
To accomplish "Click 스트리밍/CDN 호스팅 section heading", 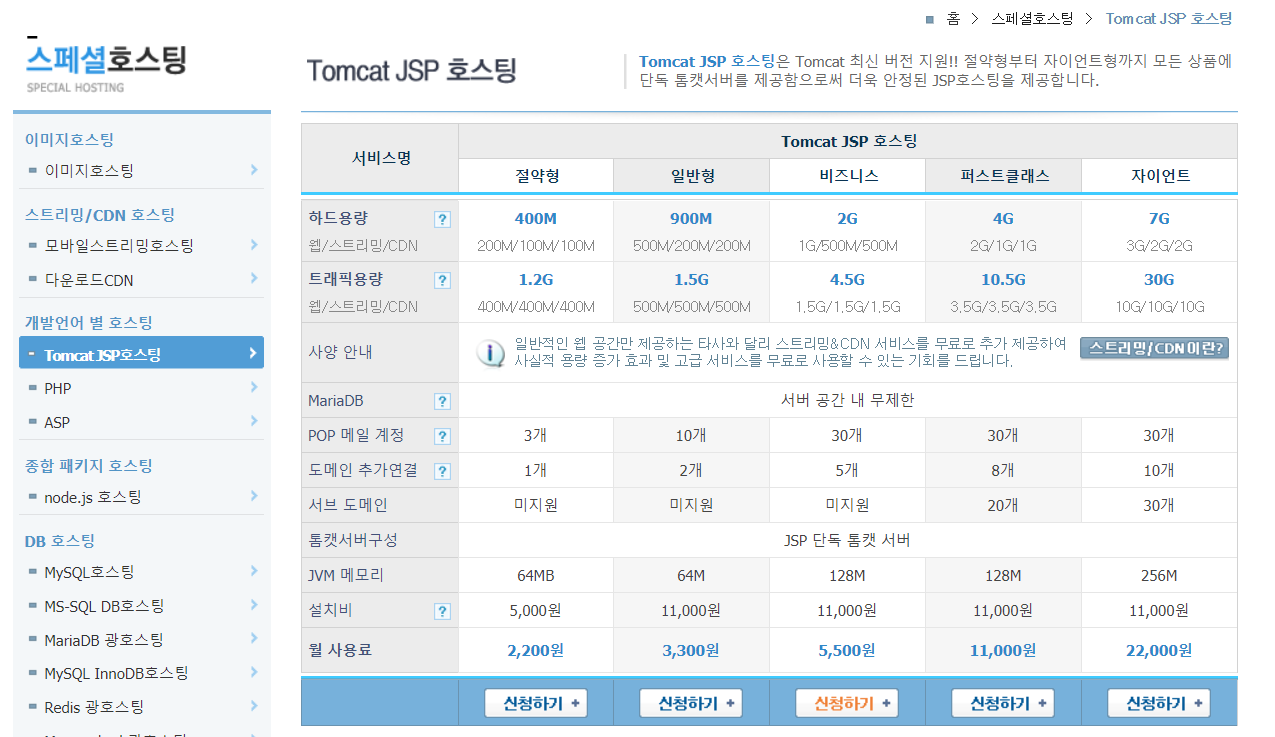I will pos(100,215).
